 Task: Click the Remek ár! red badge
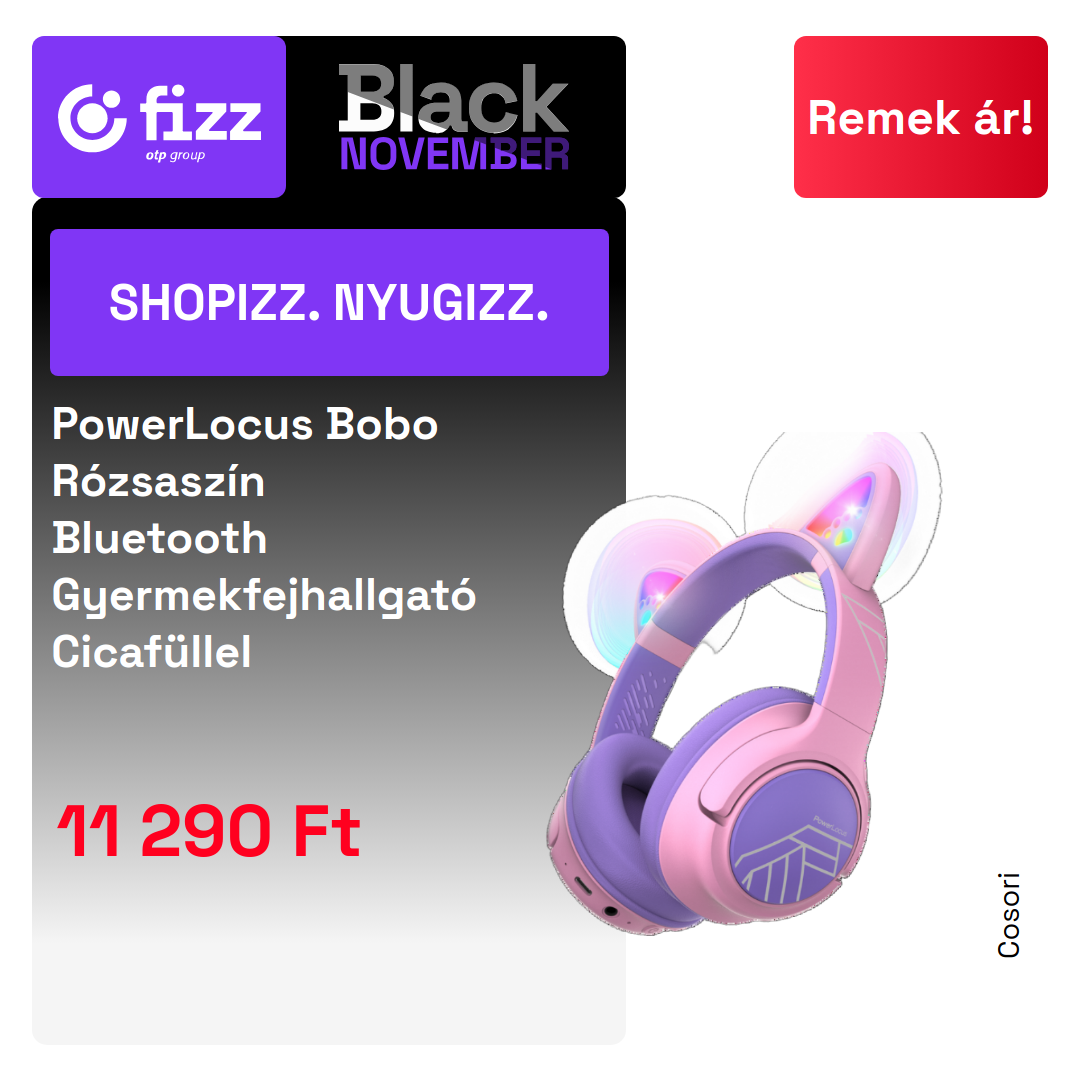[x=920, y=117]
